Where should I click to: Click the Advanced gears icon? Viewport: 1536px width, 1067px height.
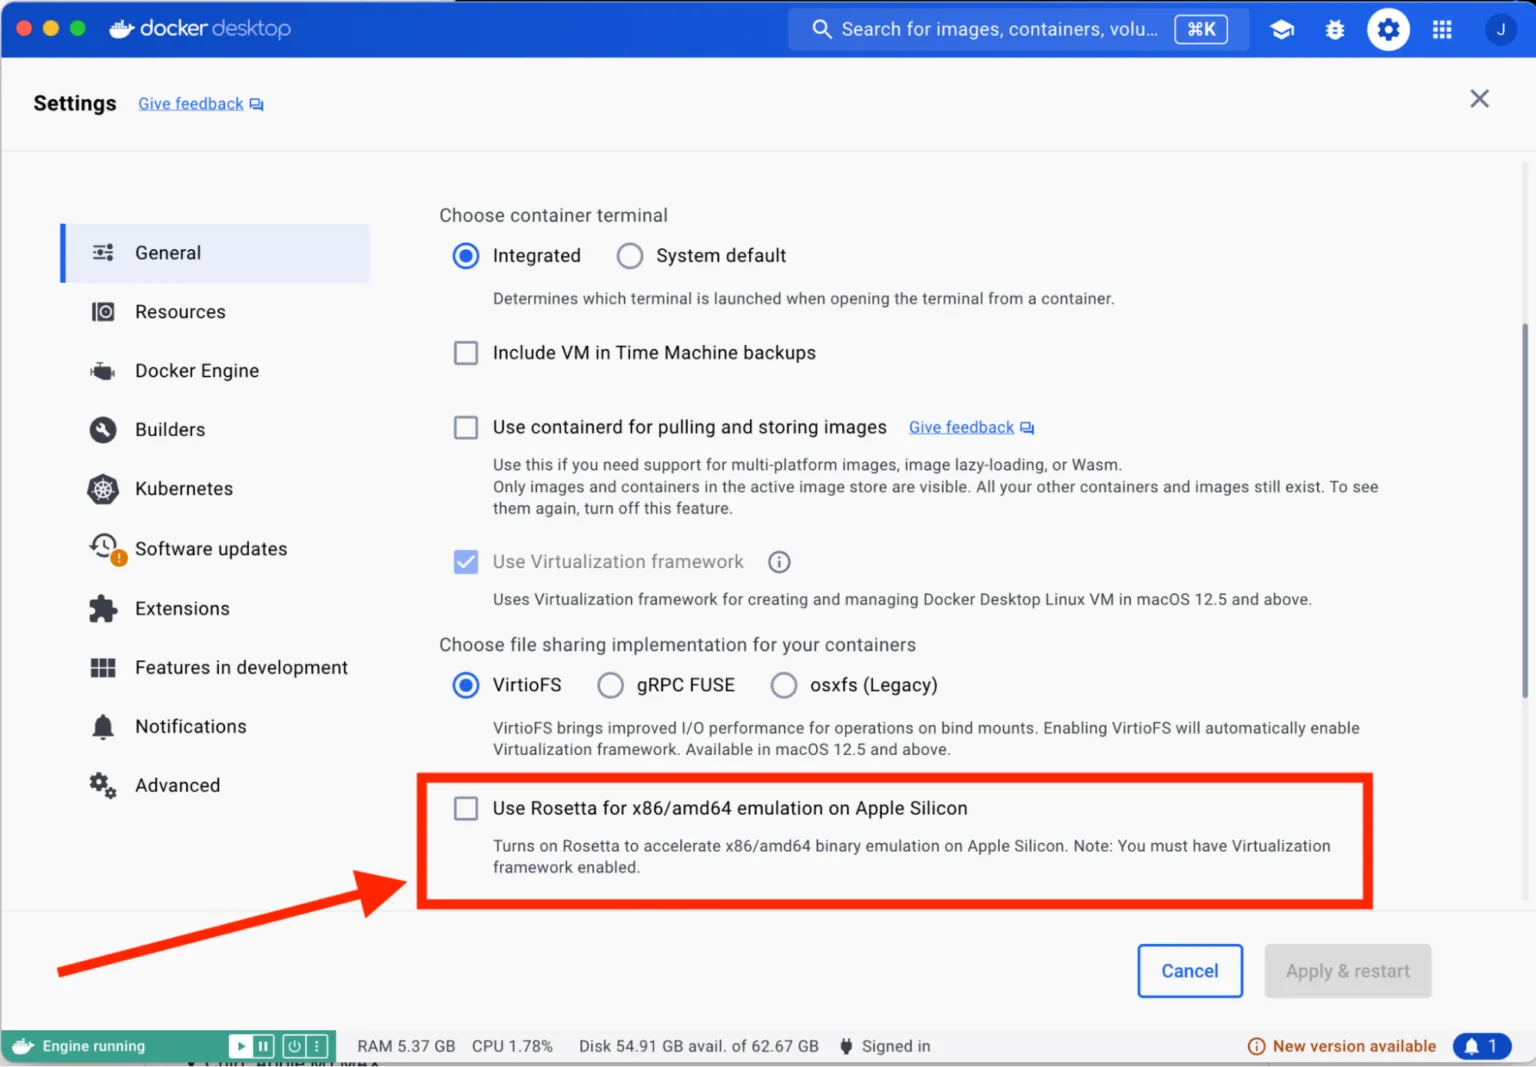pos(103,786)
